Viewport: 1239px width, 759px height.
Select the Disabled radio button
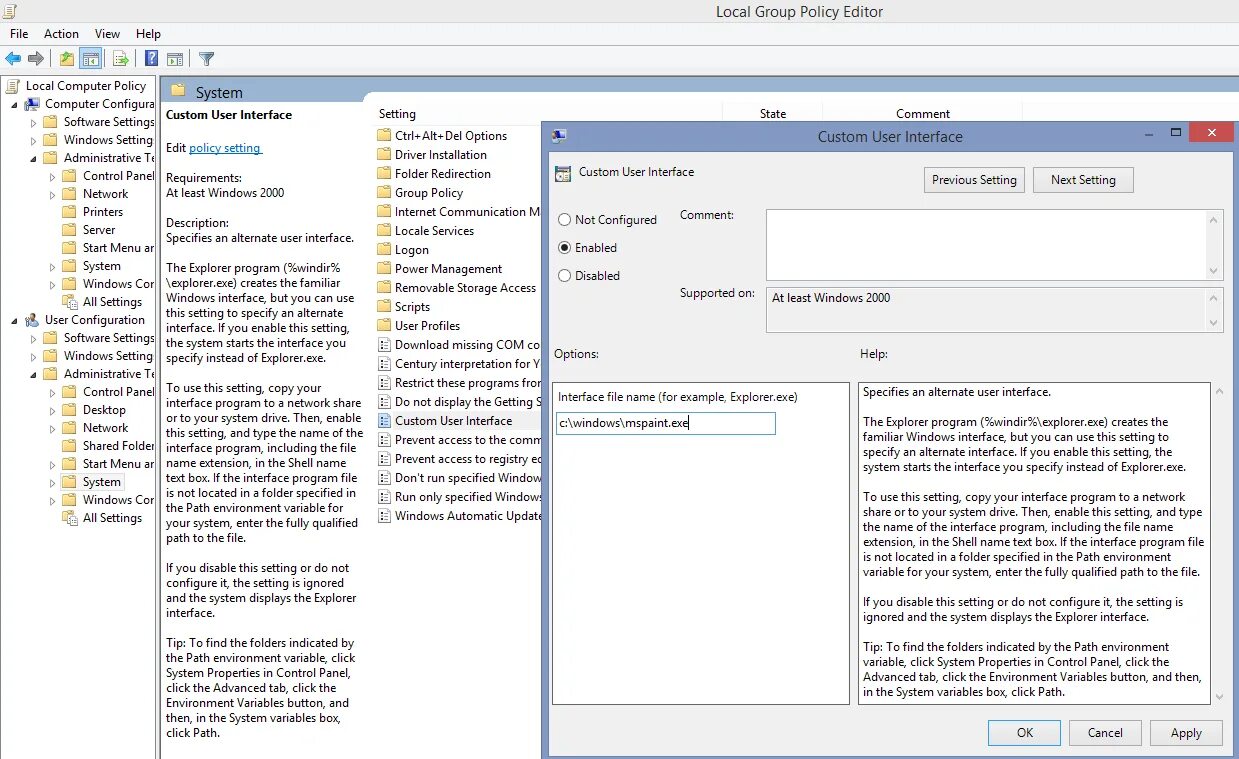pyautogui.click(x=565, y=276)
